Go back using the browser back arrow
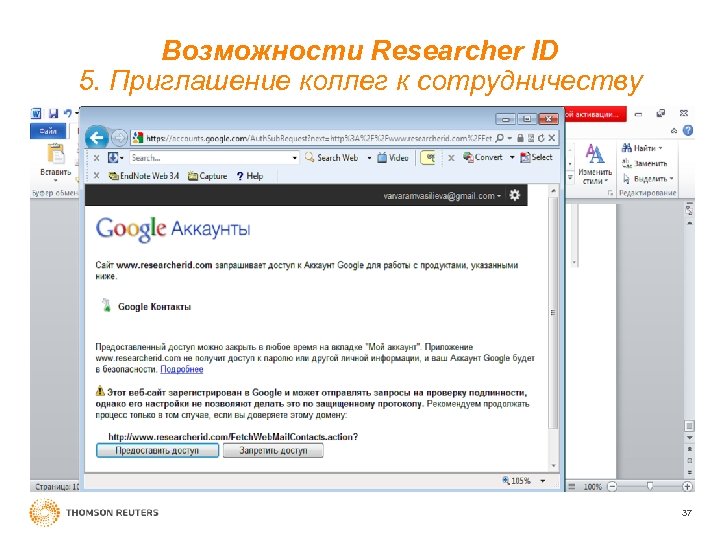Image resolution: width=720 pixels, height=540 pixels. pyautogui.click(x=97, y=137)
